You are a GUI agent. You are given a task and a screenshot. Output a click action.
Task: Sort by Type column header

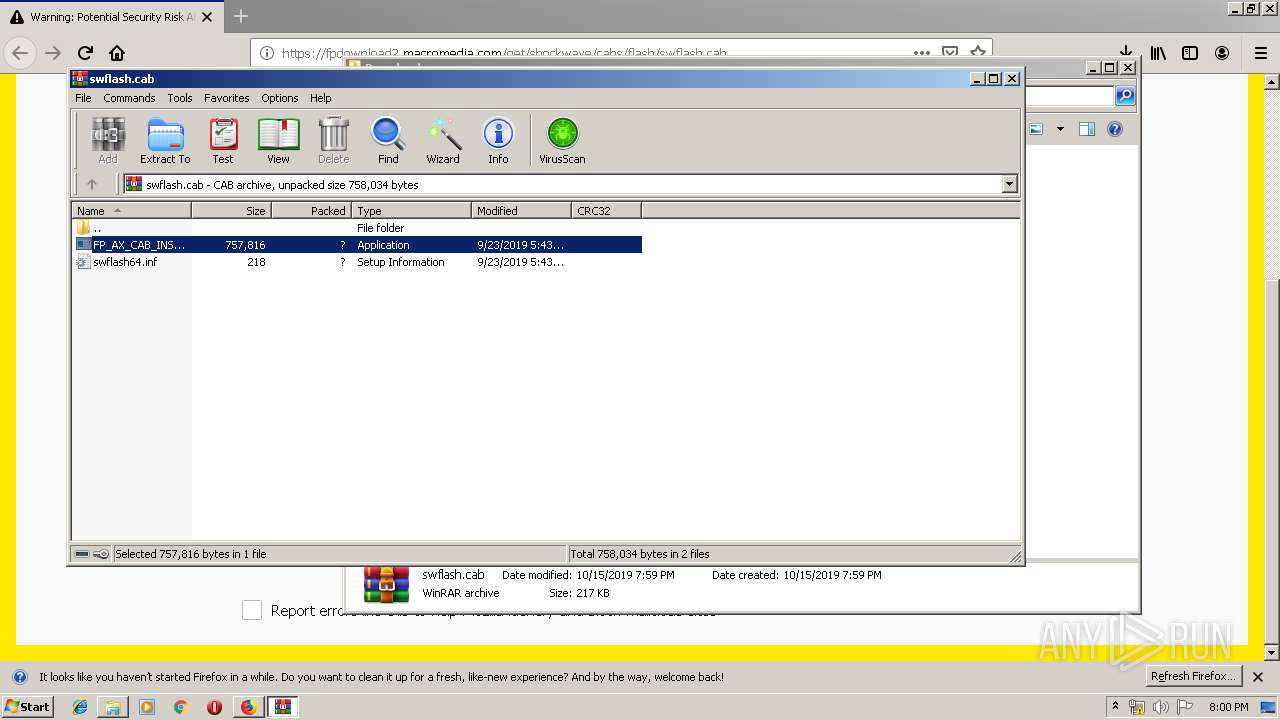point(411,210)
